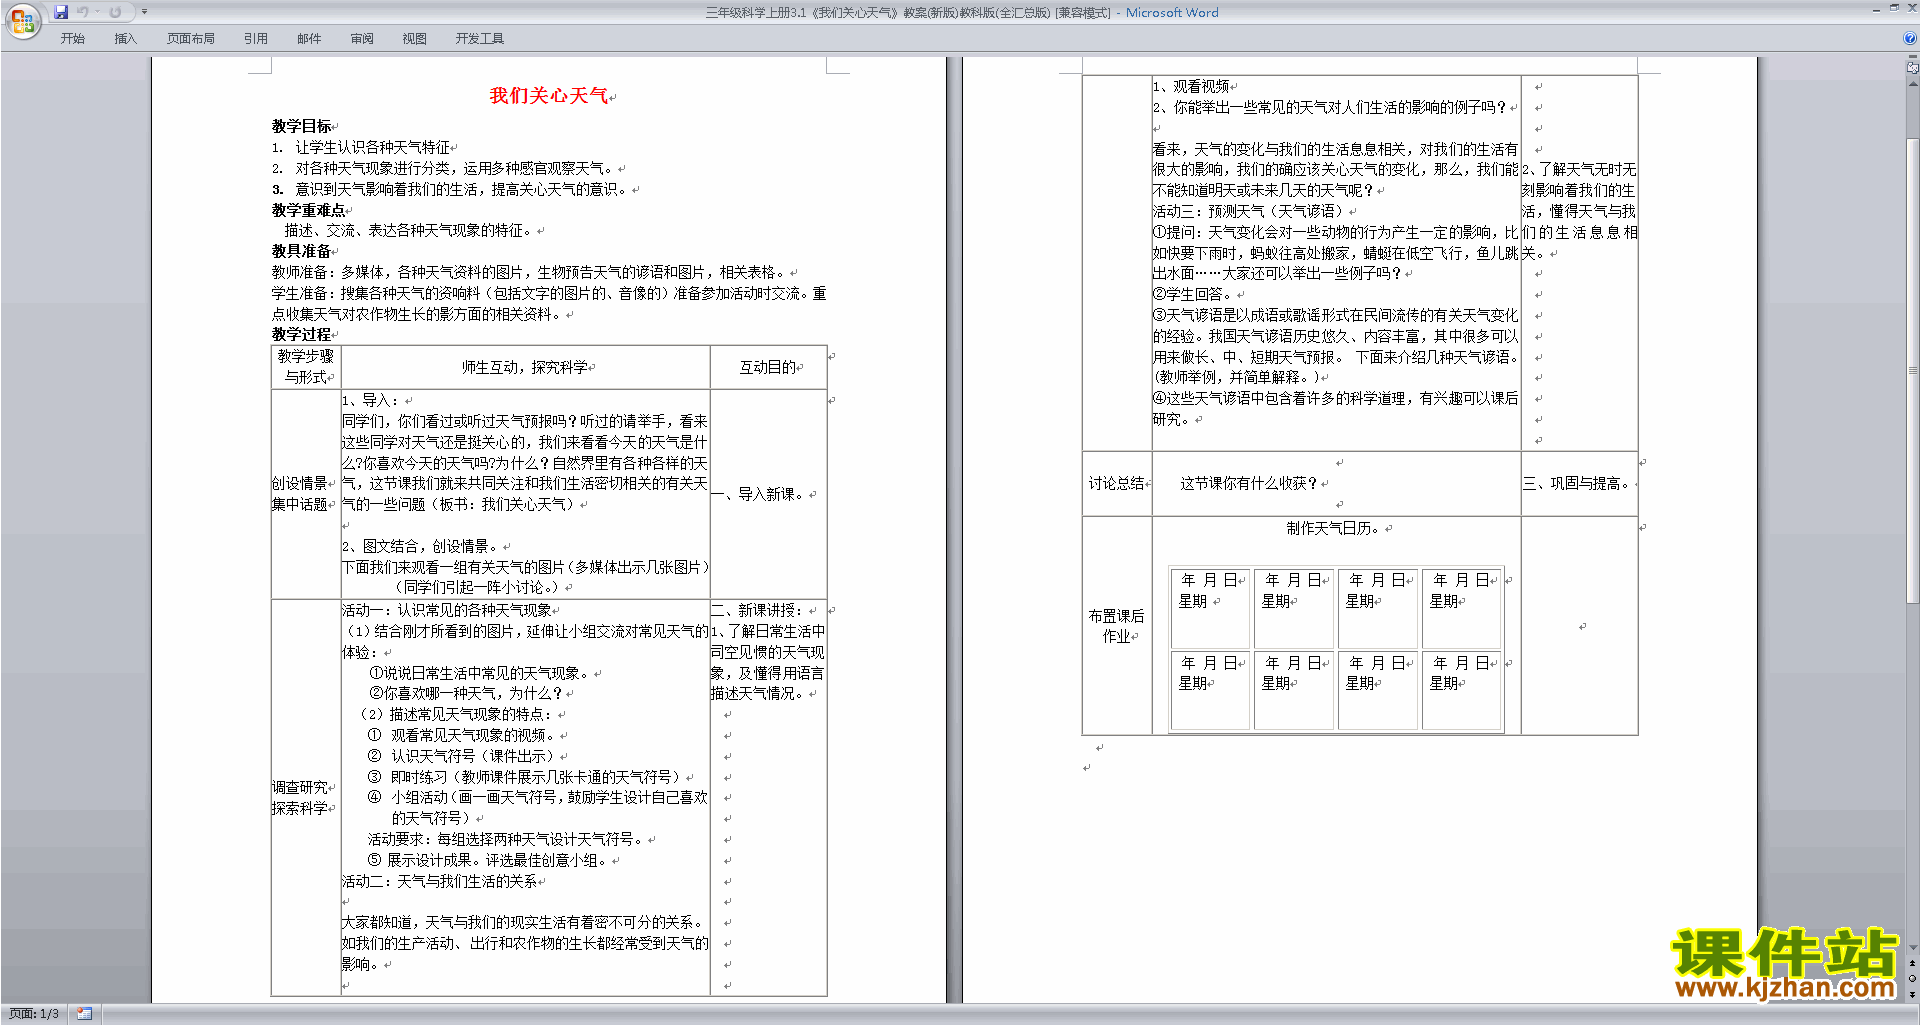Switch to the 视图 tab
This screenshot has width=1920, height=1025.
(x=415, y=39)
